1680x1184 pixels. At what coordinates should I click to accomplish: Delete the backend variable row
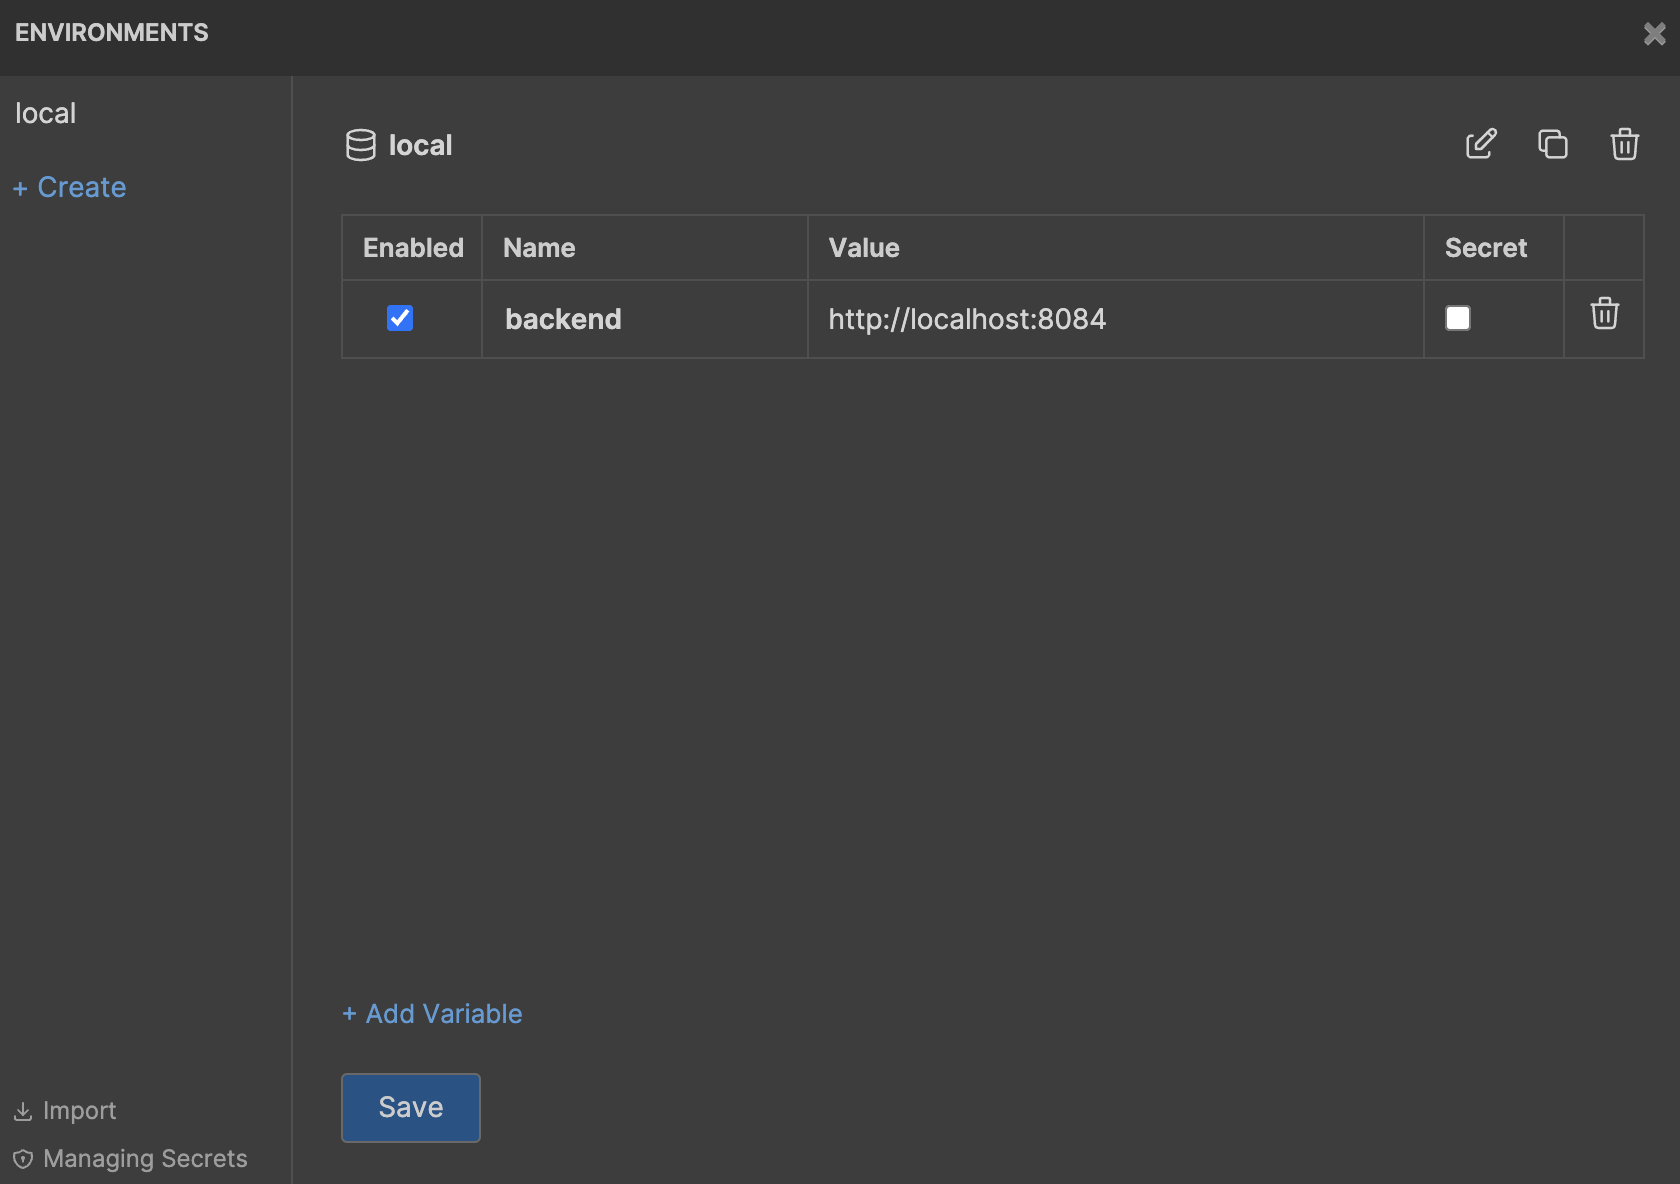[1604, 314]
